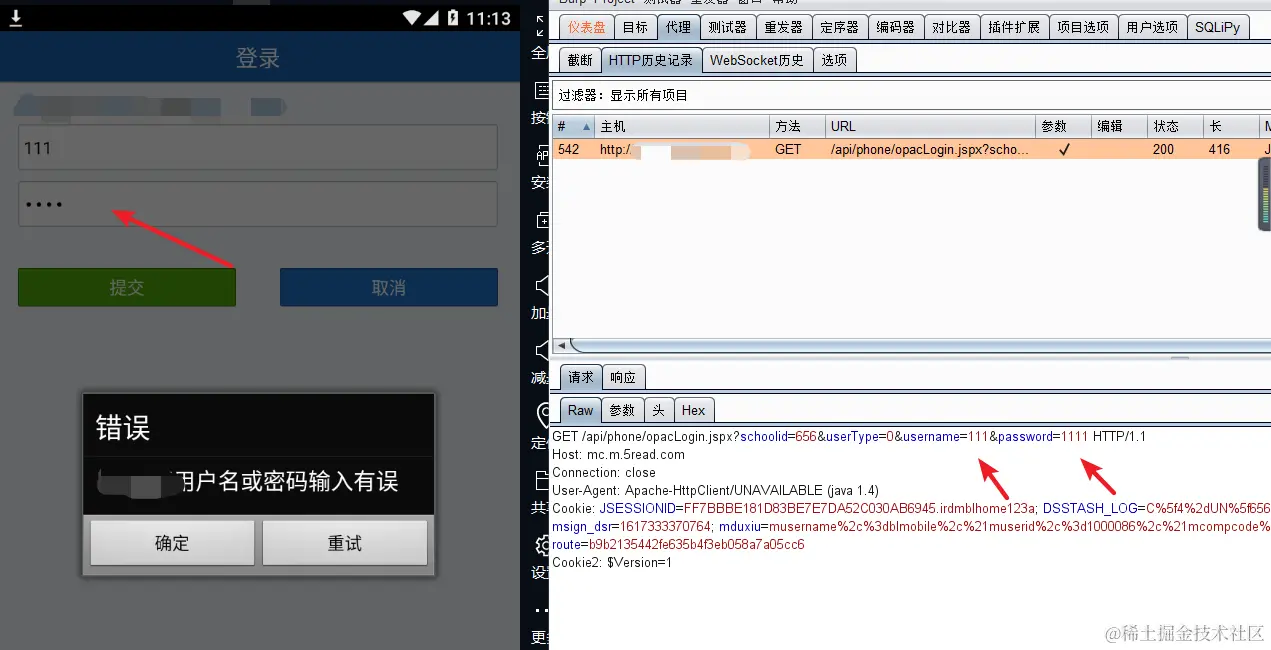Click the sort arrow in the # column header
The width and height of the screenshot is (1271, 650).
tap(585, 127)
